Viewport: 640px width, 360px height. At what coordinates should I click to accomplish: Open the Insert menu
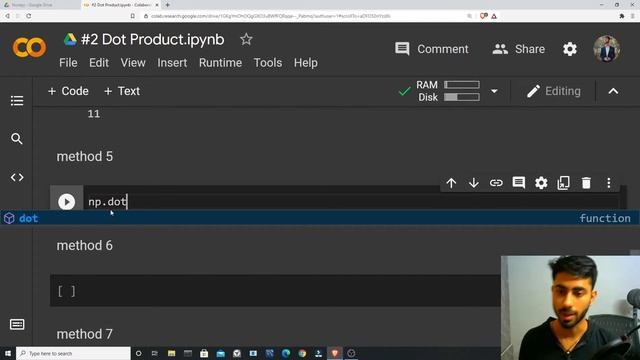(172, 63)
